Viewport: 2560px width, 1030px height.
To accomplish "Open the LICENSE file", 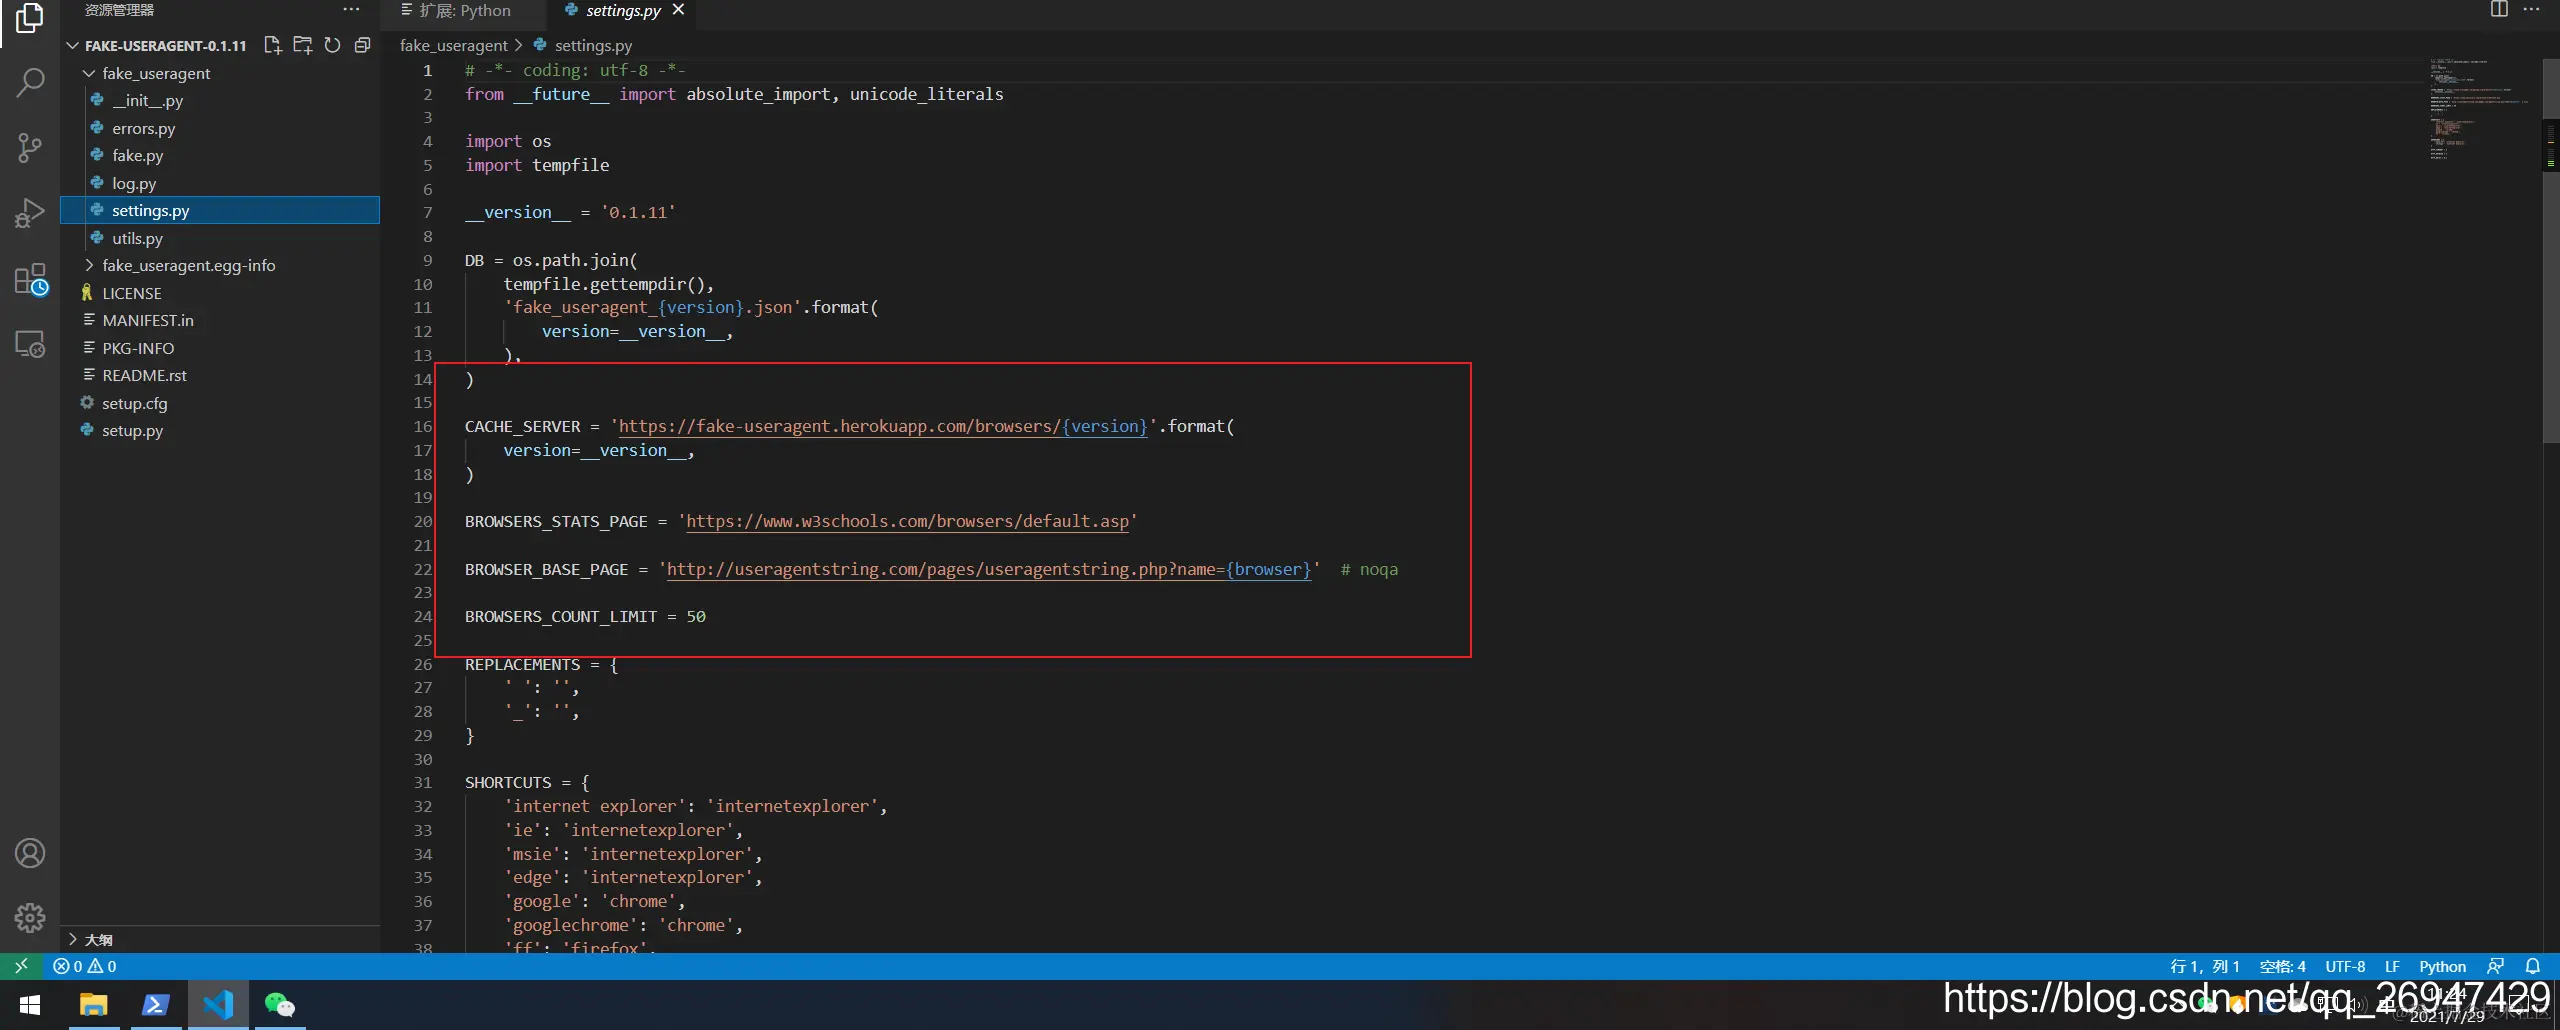I will [131, 293].
